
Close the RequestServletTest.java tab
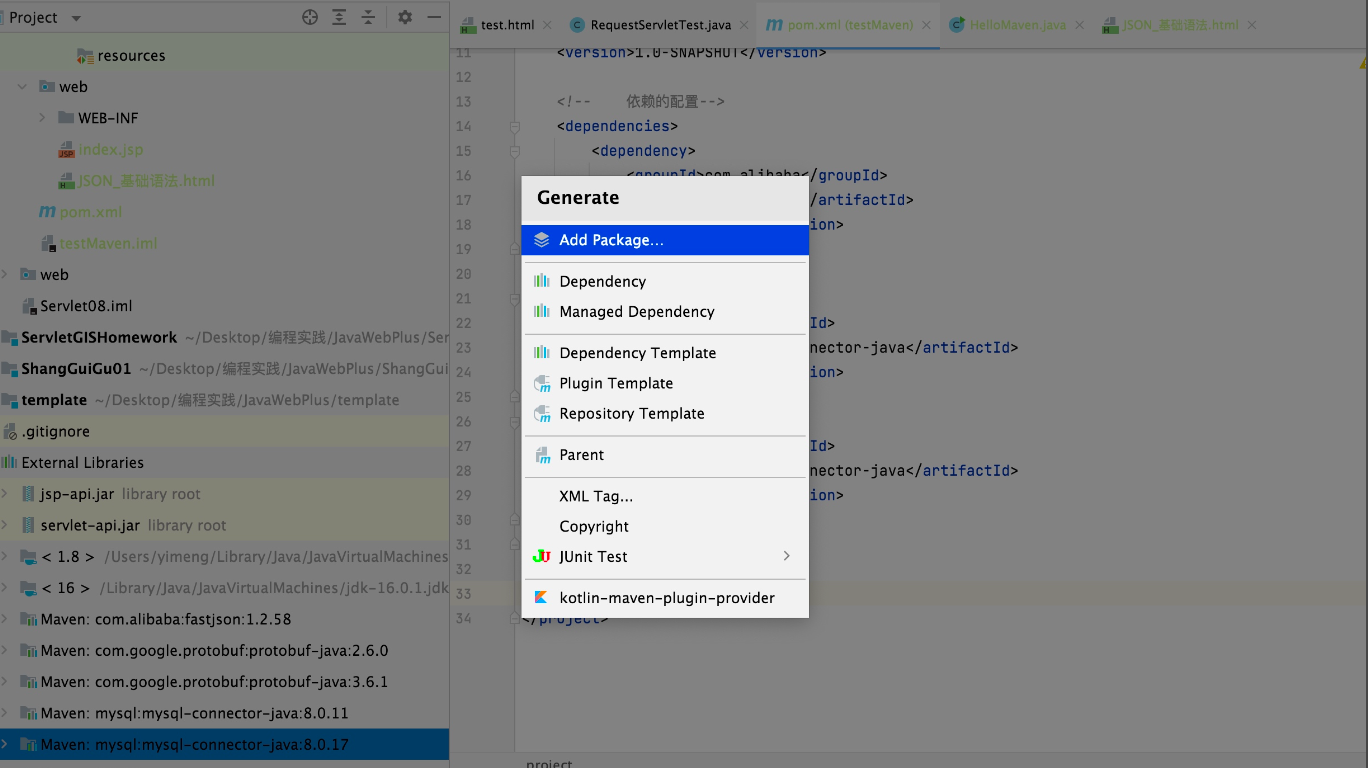(x=742, y=25)
